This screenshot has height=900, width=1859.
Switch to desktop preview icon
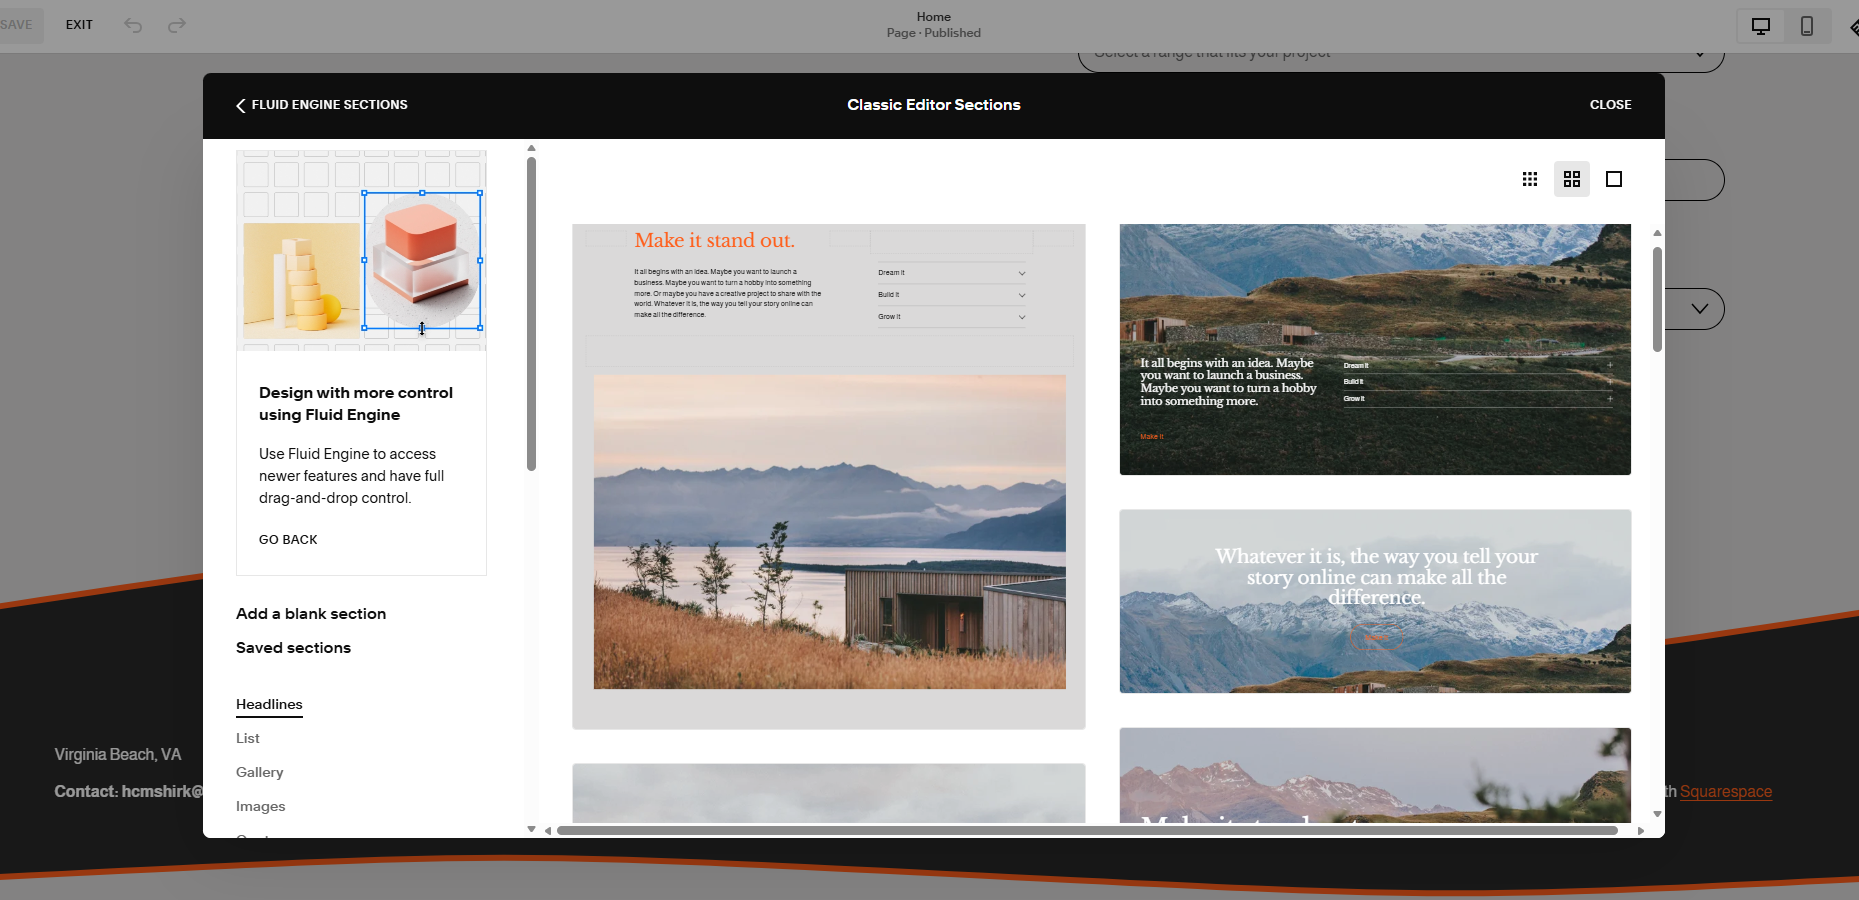point(1761,26)
